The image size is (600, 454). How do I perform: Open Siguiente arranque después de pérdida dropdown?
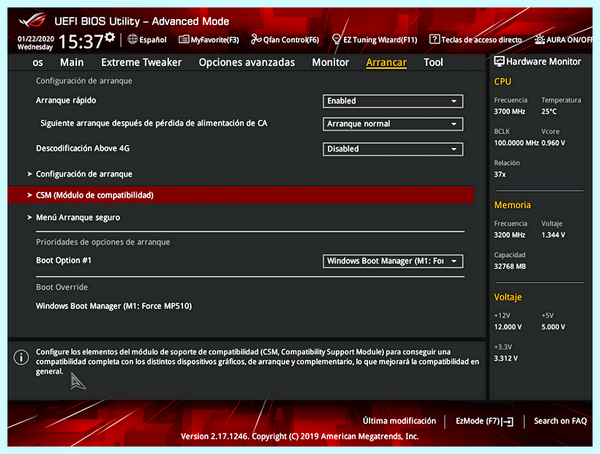(x=393, y=124)
